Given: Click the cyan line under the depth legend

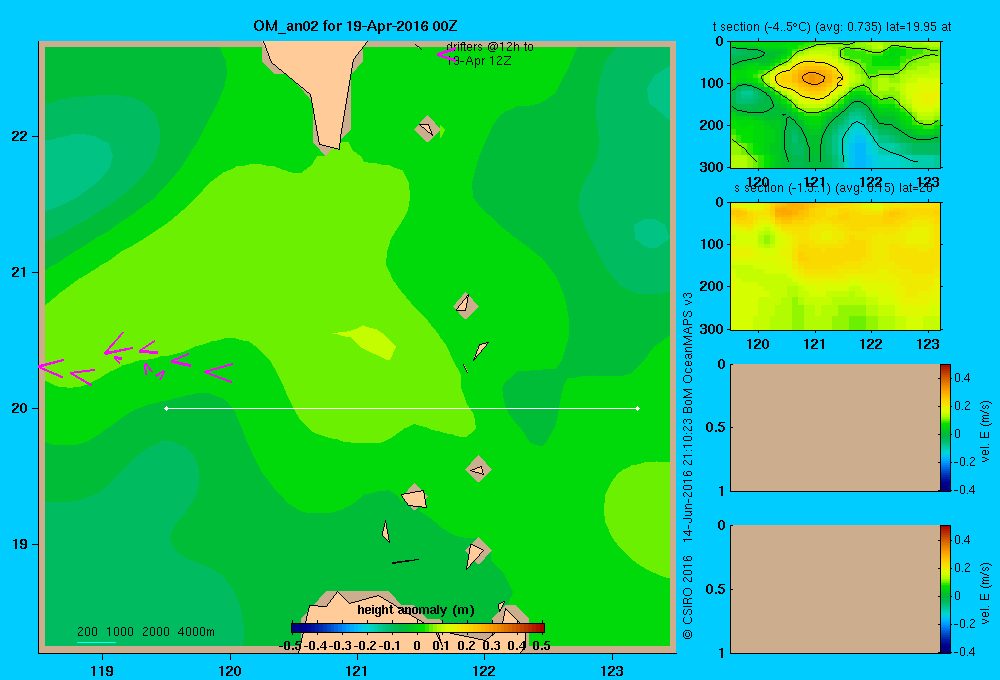Looking at the screenshot, I should point(96,642).
